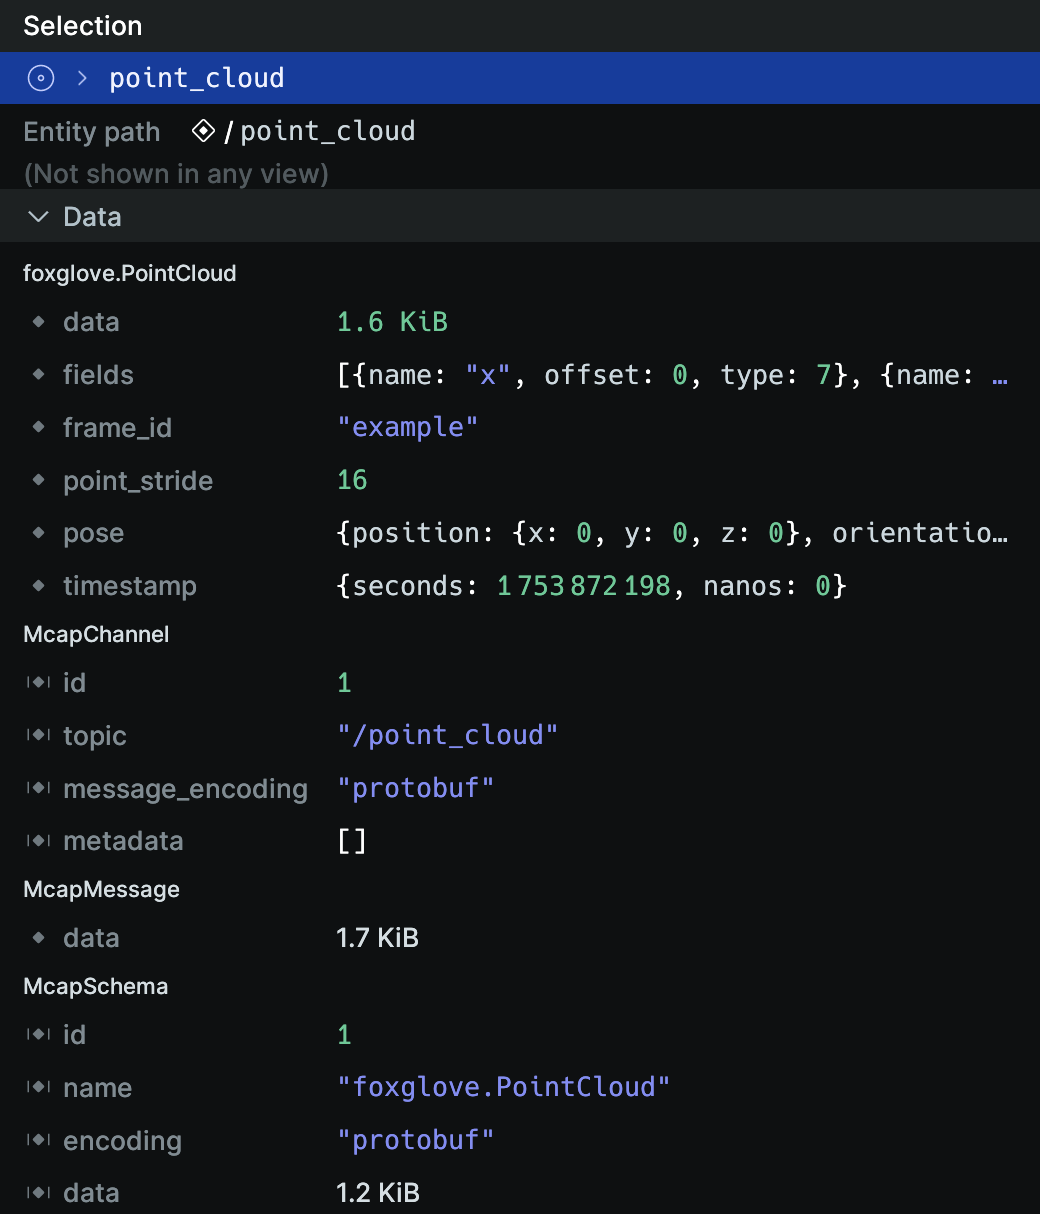The image size is (1040, 1214).
Task: Select the 1.6 KiB data value
Action: click(392, 322)
